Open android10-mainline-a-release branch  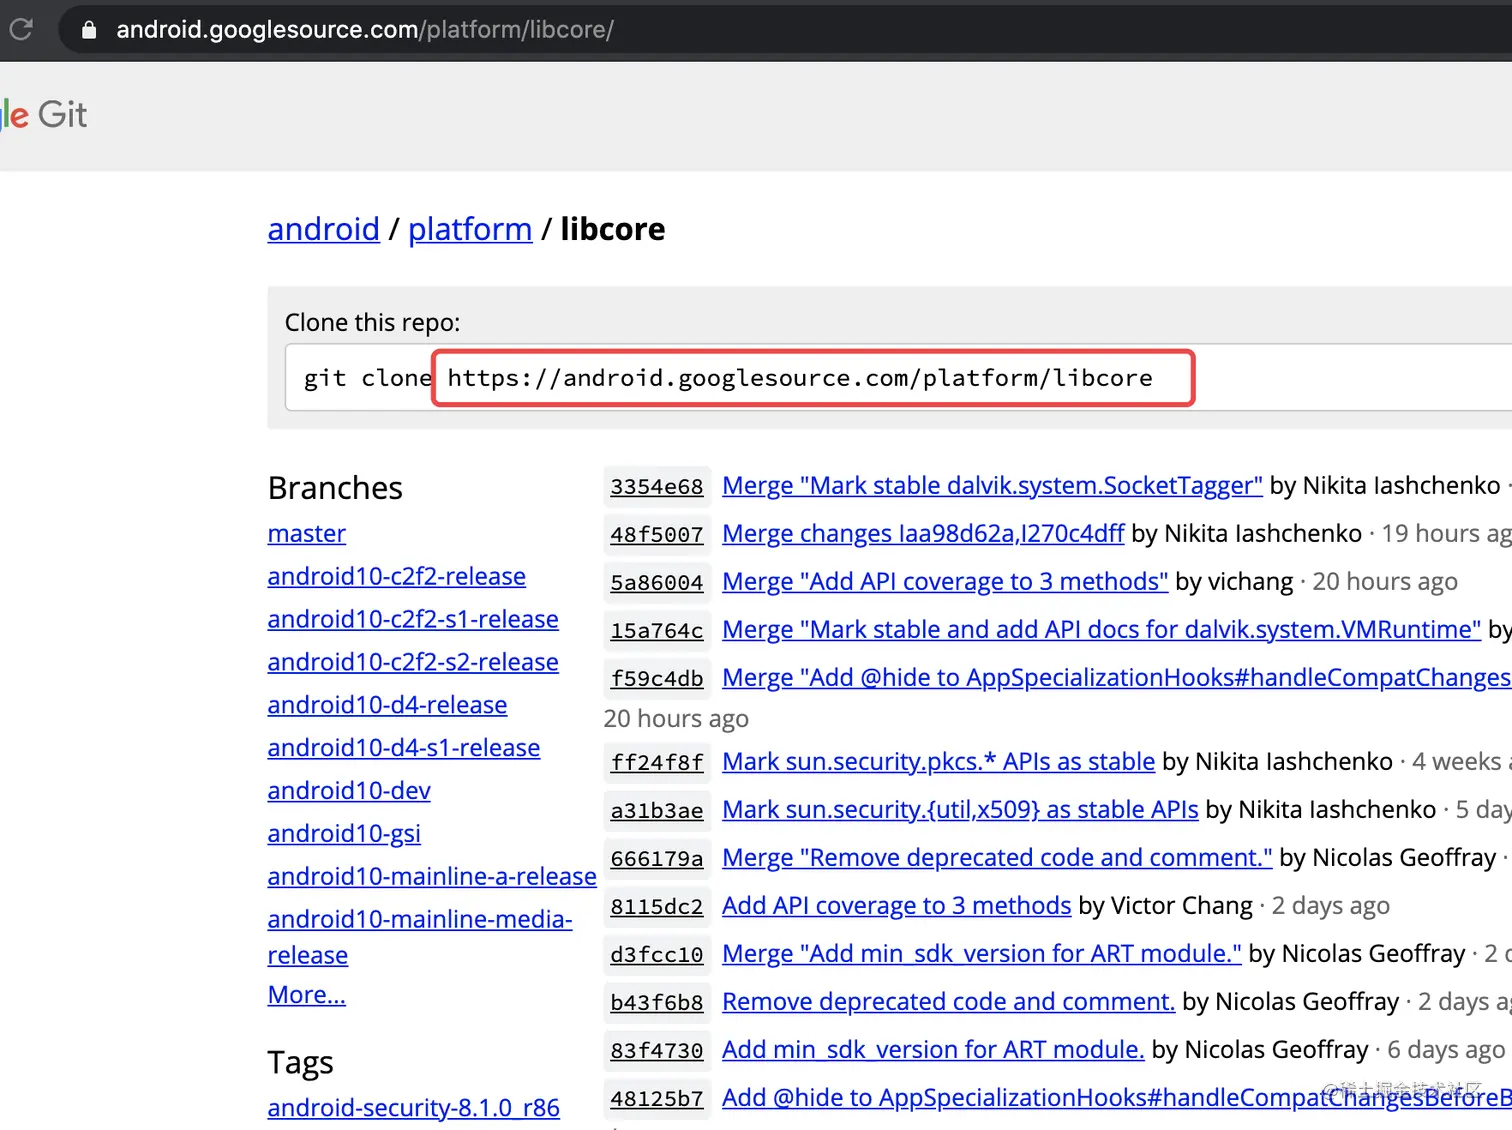click(x=431, y=877)
